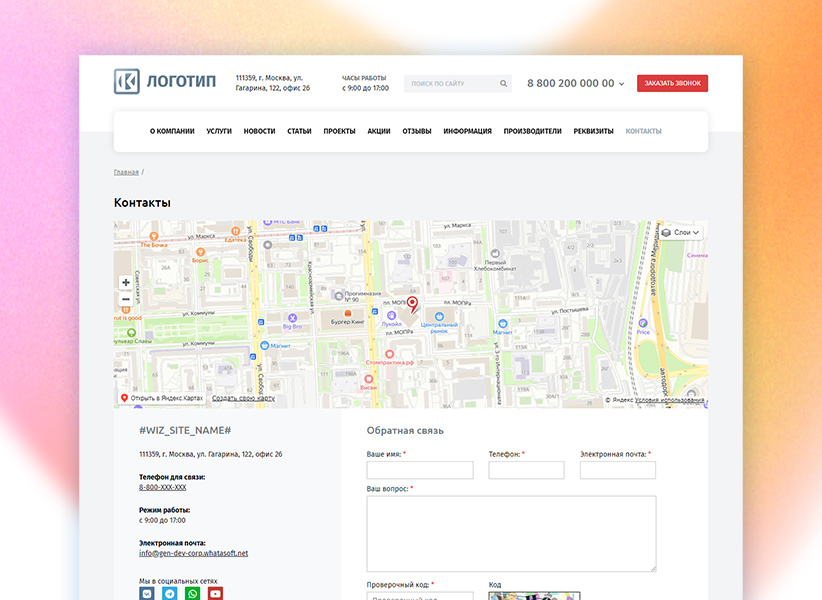
Task: Click the search magnifier icon
Action: (x=503, y=84)
